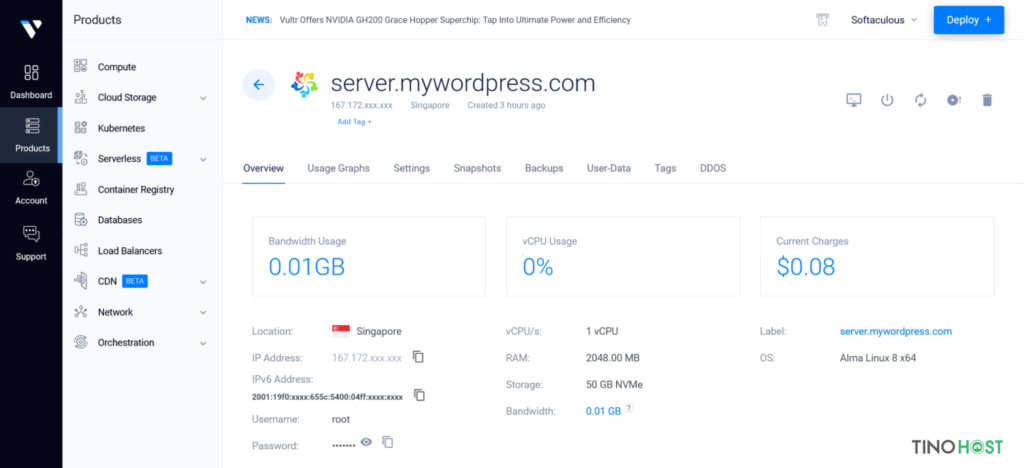Click the Cloud Storage icon
Viewport: 1024px width, 468px height.
80,97
